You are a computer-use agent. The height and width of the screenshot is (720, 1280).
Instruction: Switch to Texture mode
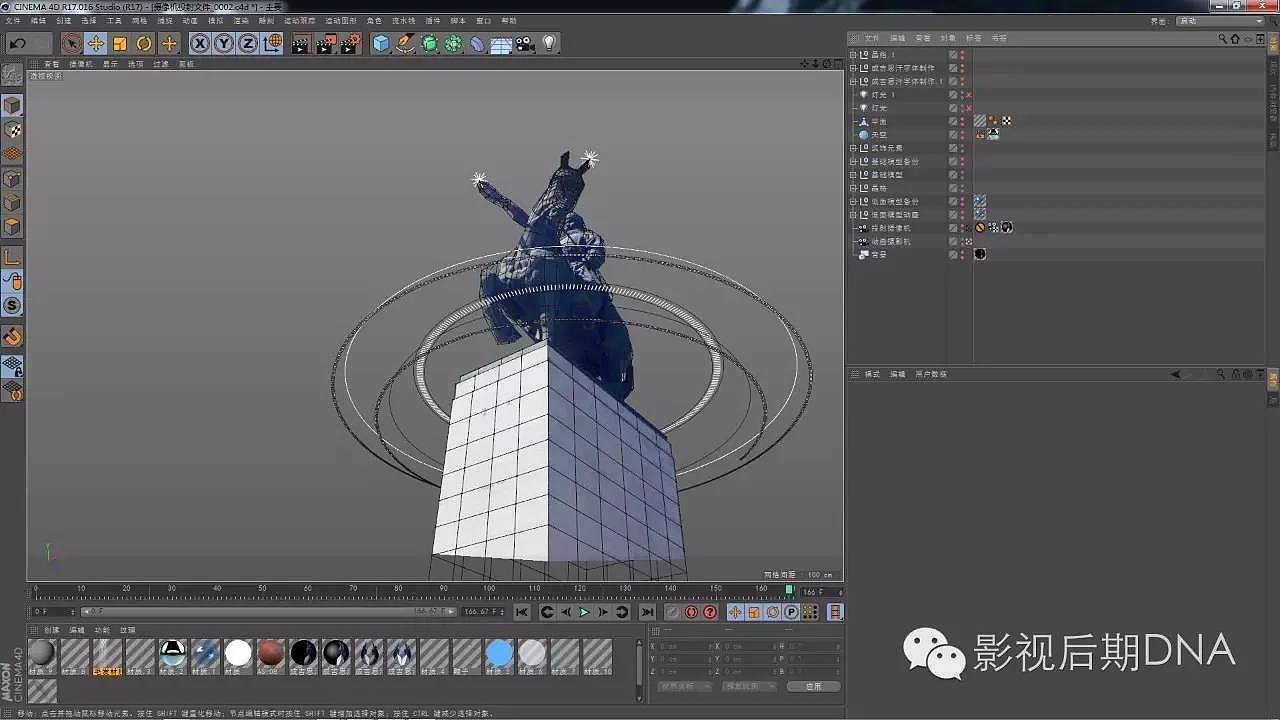pyautogui.click(x=13, y=130)
